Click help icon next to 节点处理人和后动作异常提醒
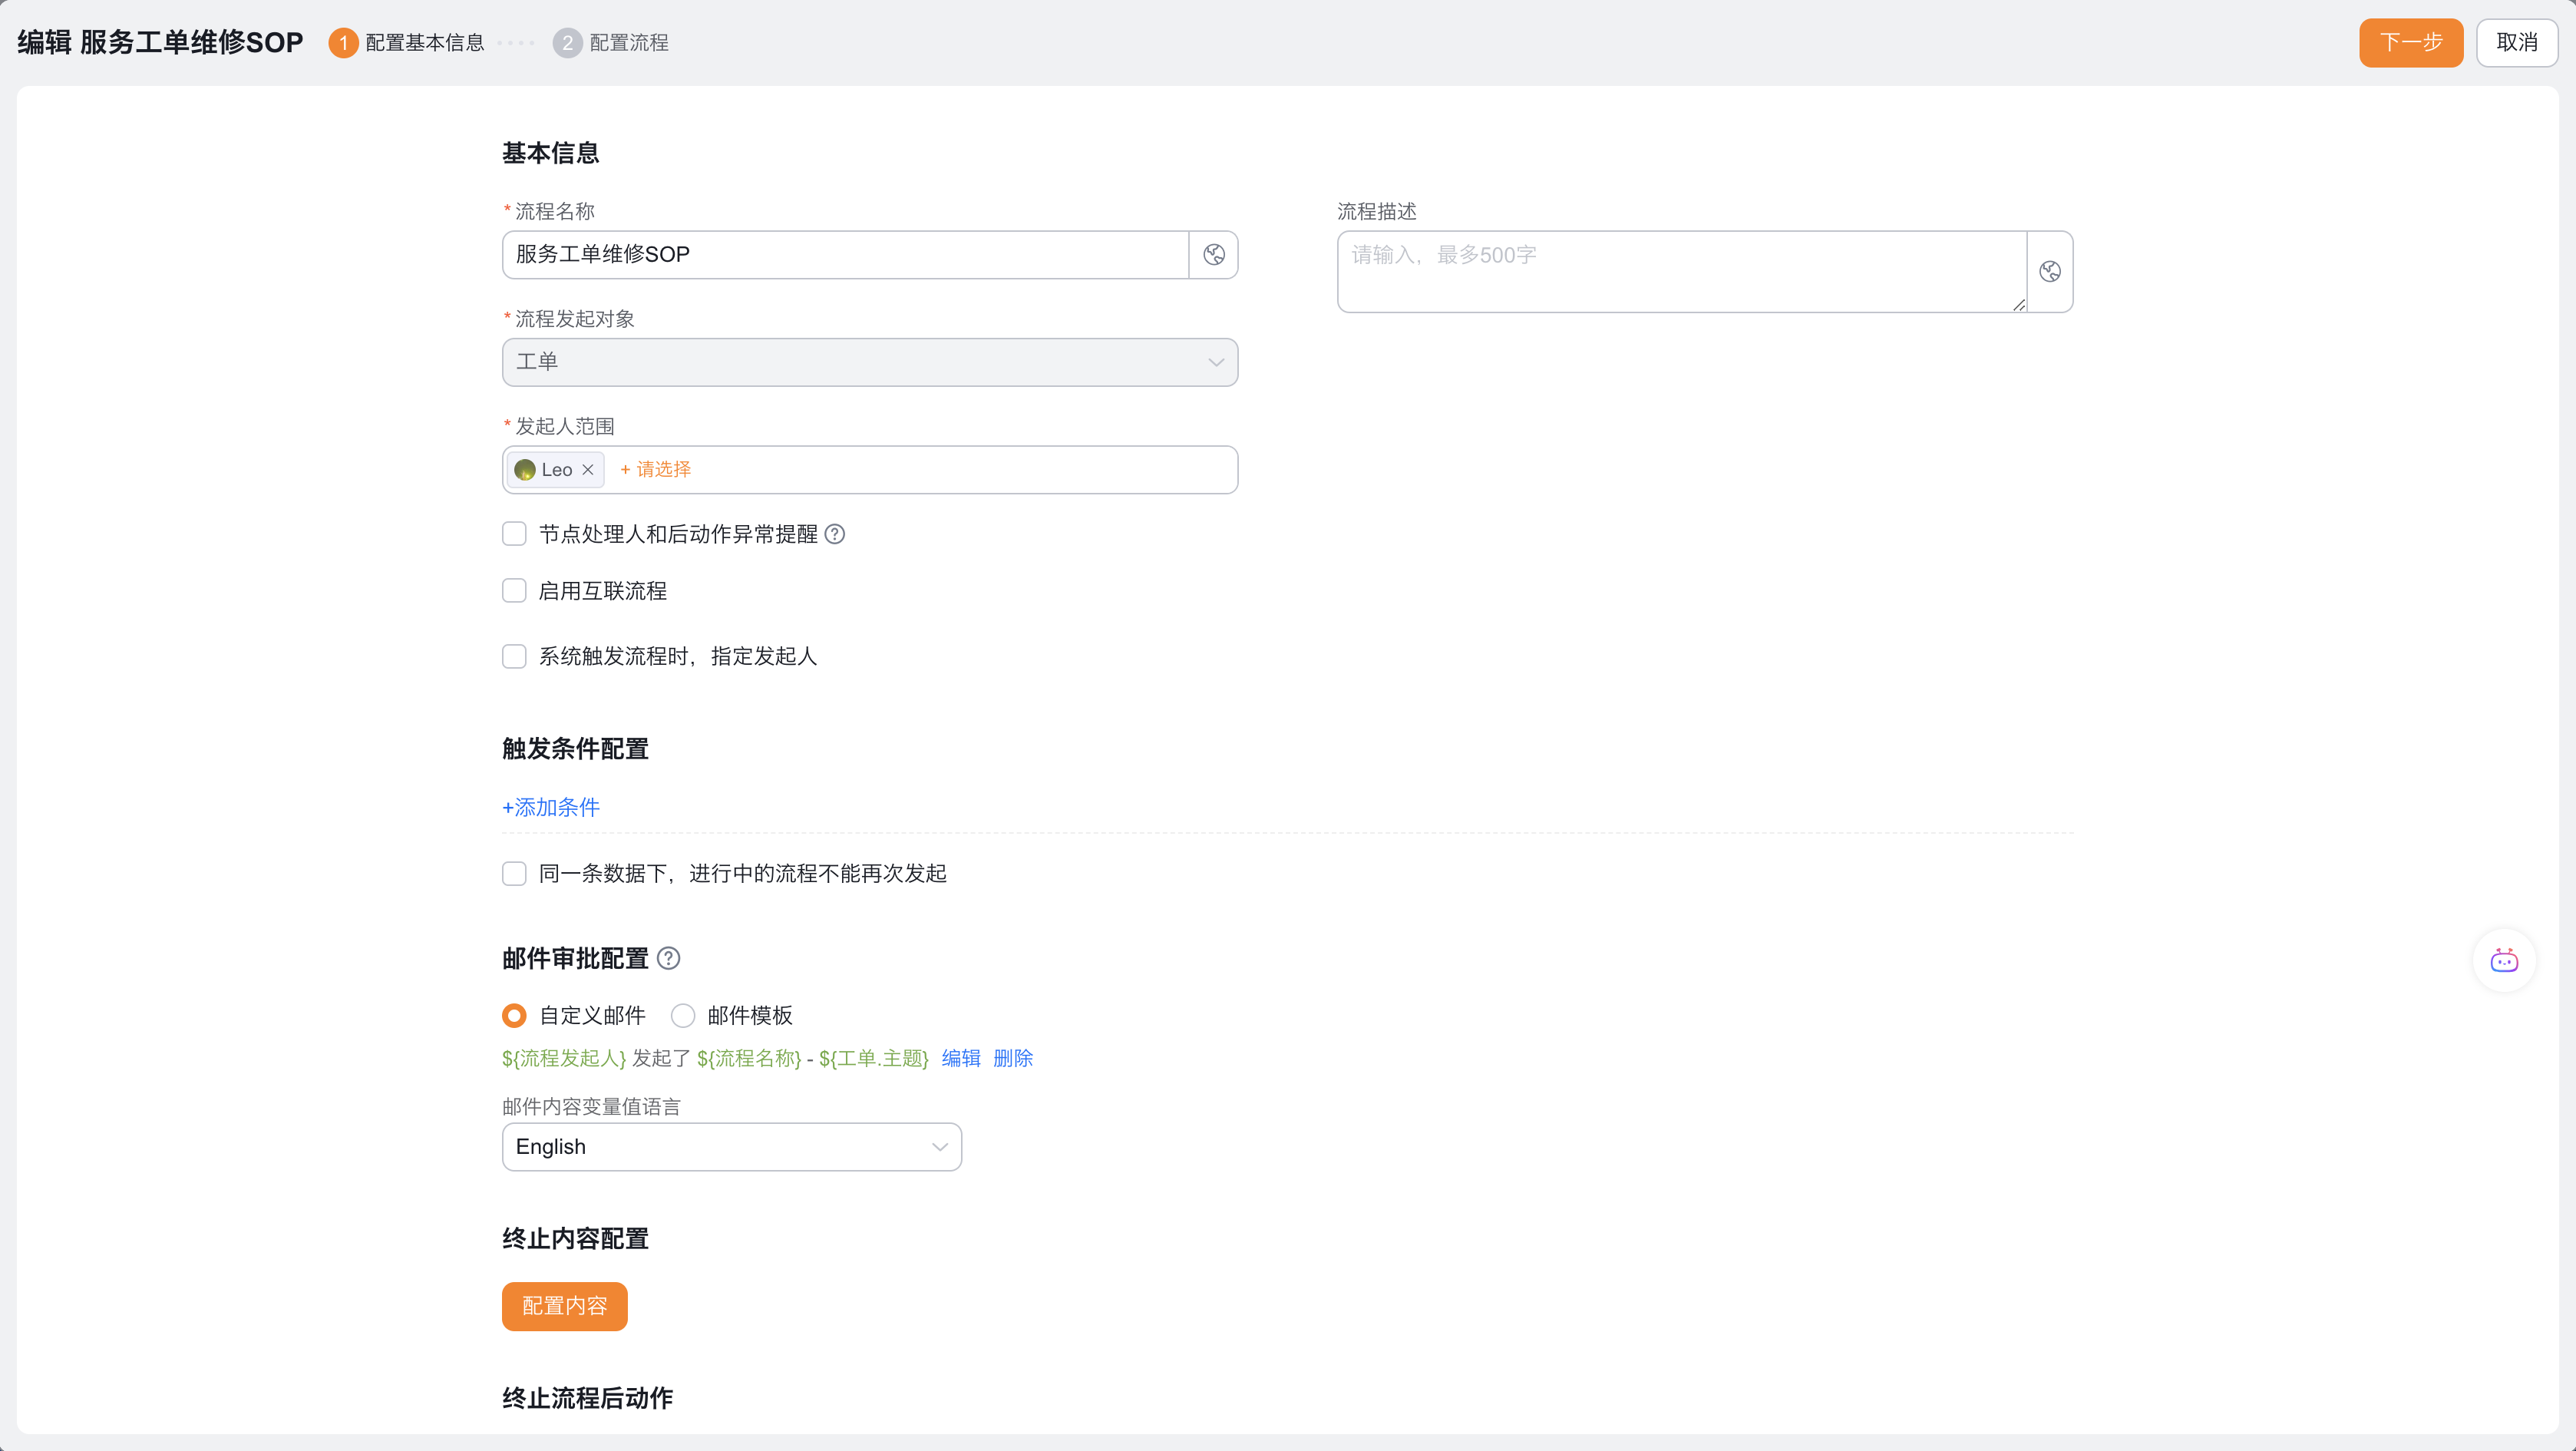Image resolution: width=2576 pixels, height=1451 pixels. 835,534
